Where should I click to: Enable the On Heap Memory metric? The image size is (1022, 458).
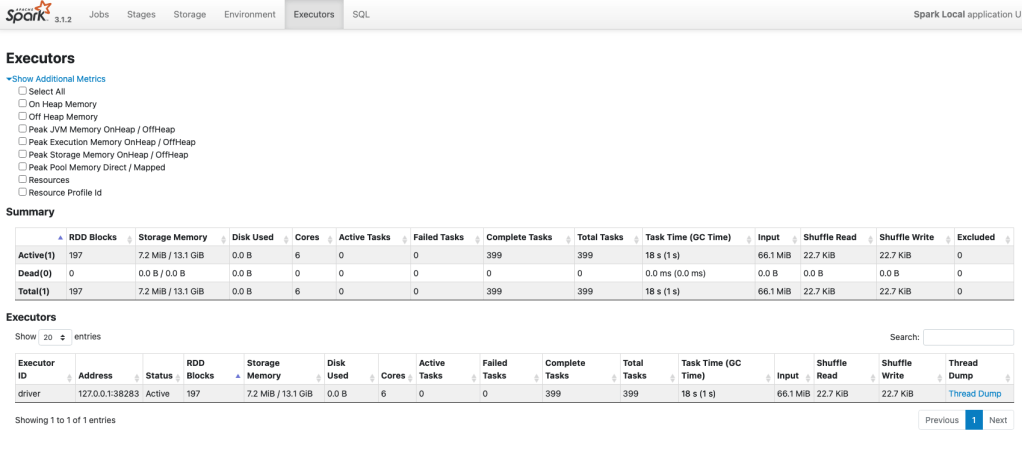[x=23, y=104]
